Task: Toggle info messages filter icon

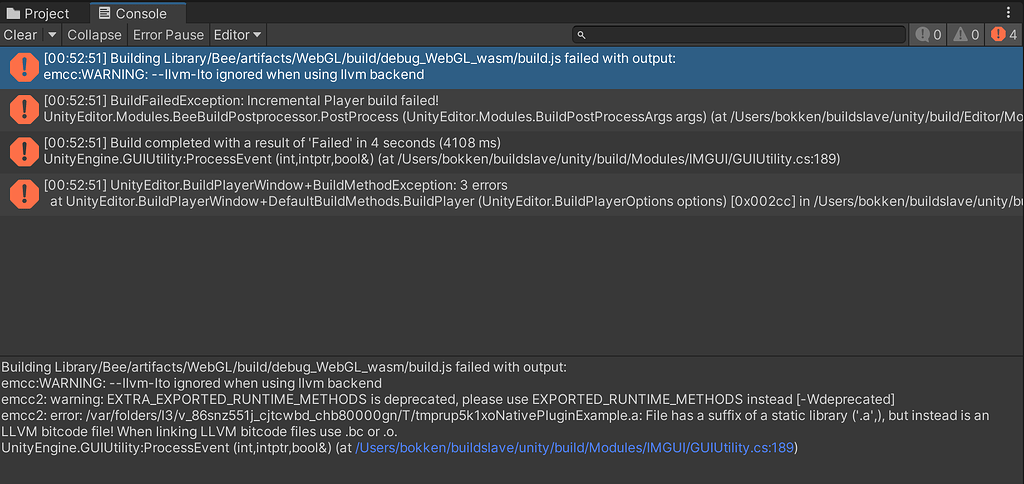Action: click(x=928, y=35)
